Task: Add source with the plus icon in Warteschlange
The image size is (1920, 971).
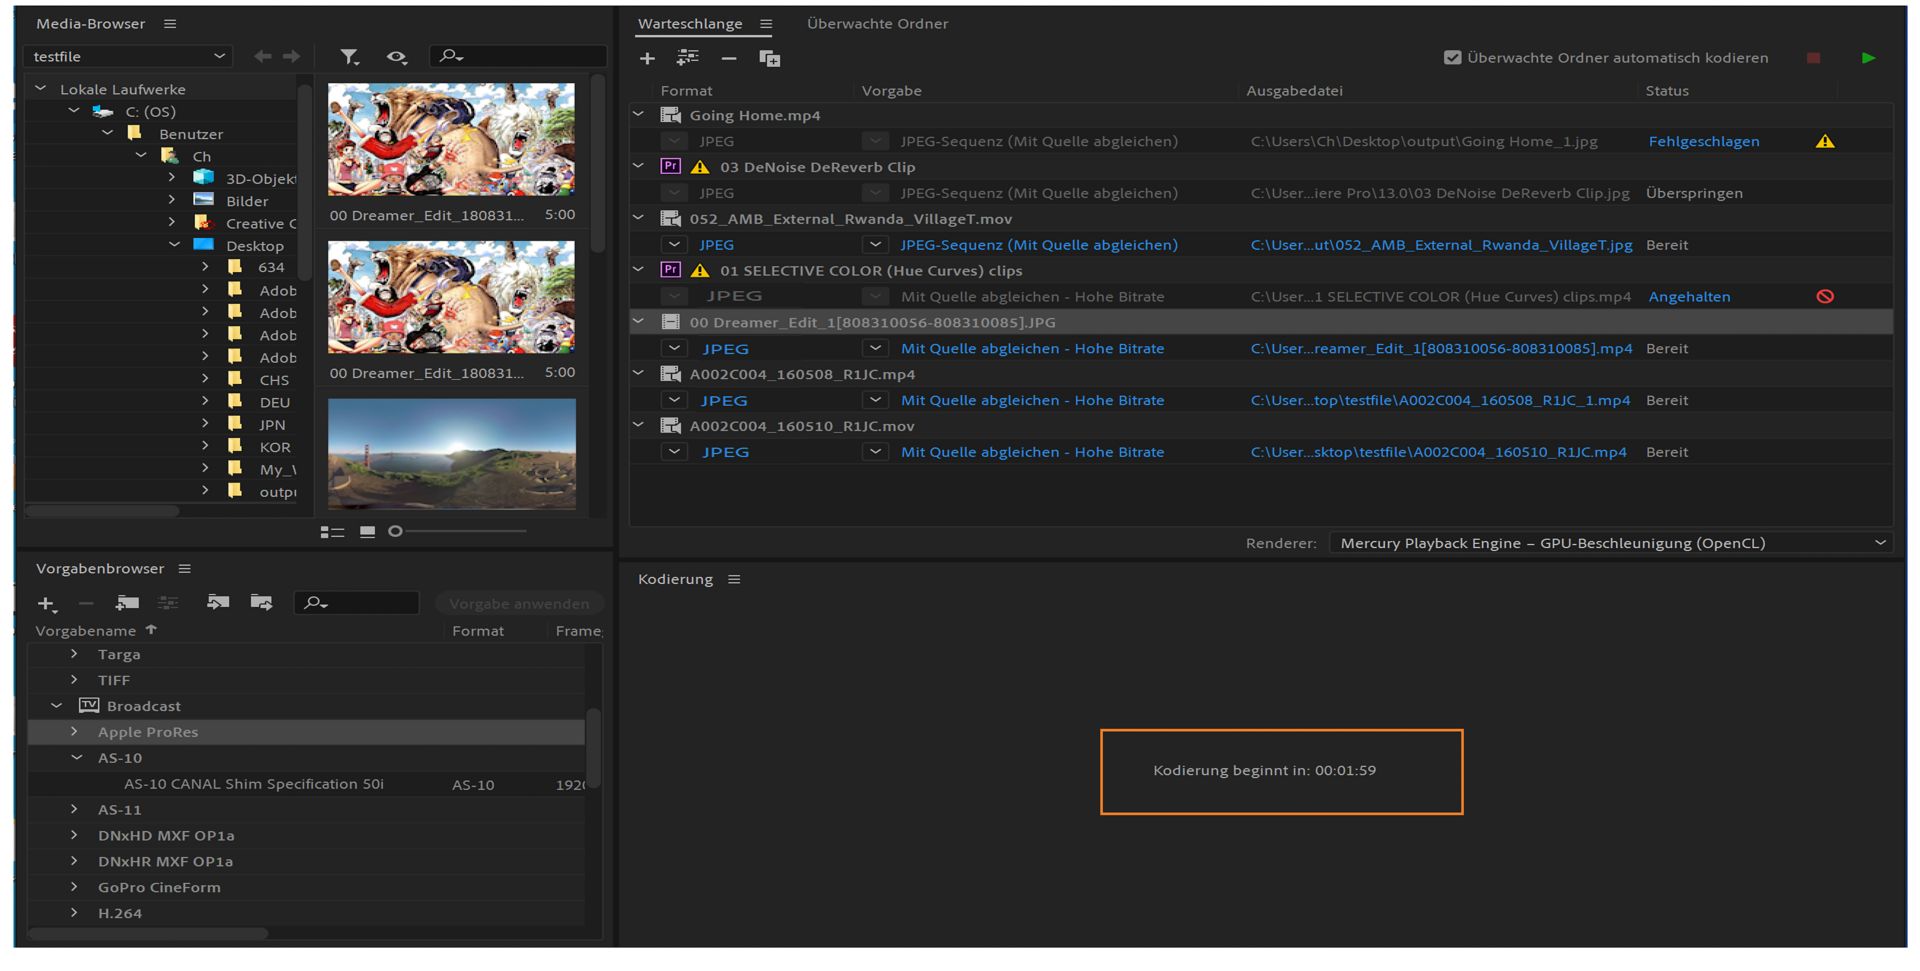Action: [x=647, y=59]
